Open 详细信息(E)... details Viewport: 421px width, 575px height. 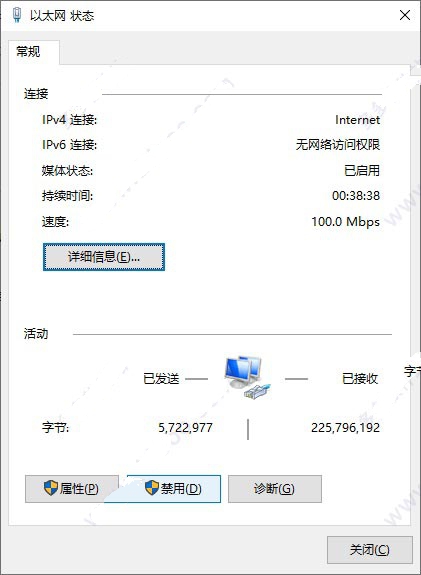pyautogui.click(x=104, y=257)
